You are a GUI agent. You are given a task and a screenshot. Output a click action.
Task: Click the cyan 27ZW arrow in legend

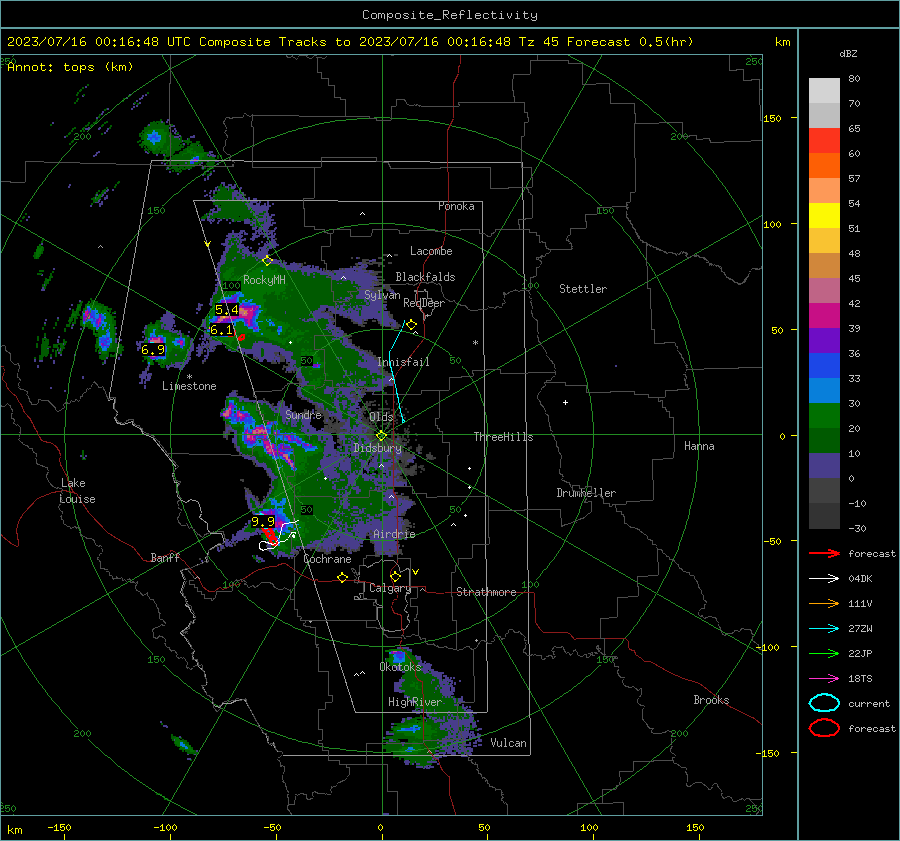pyautogui.click(x=824, y=629)
